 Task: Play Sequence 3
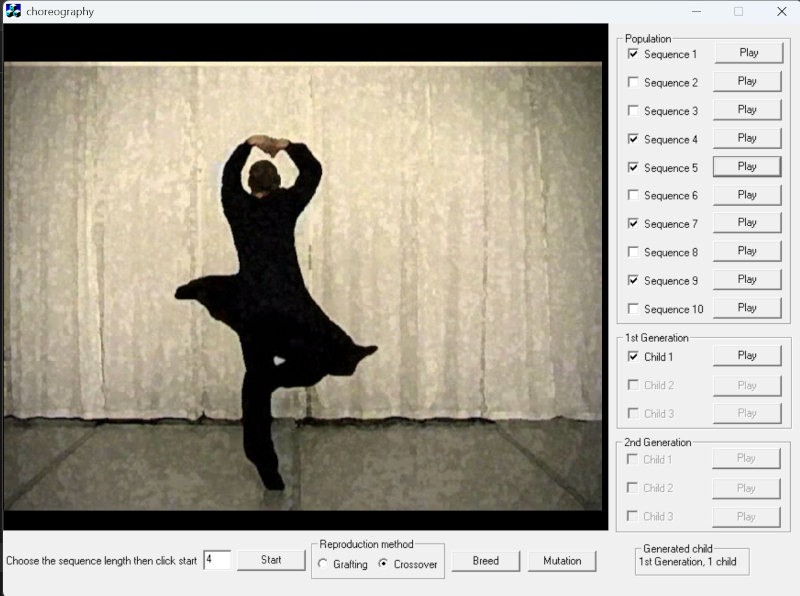click(746, 110)
